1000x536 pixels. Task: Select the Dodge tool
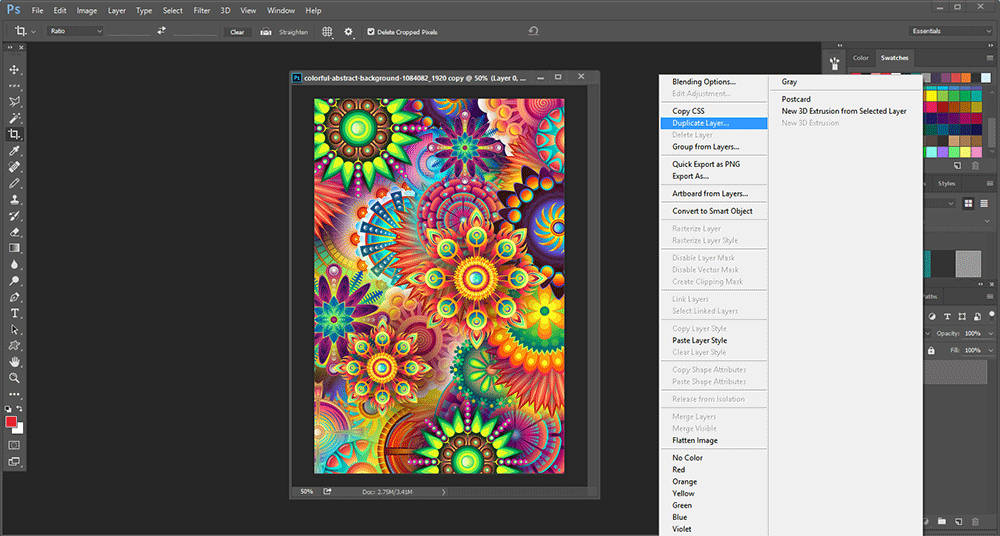(x=14, y=281)
